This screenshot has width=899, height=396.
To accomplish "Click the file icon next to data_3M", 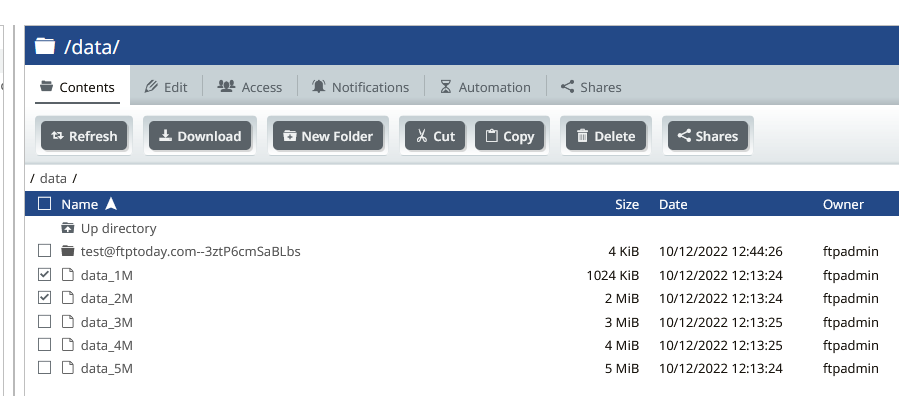I will pyautogui.click(x=68, y=322).
